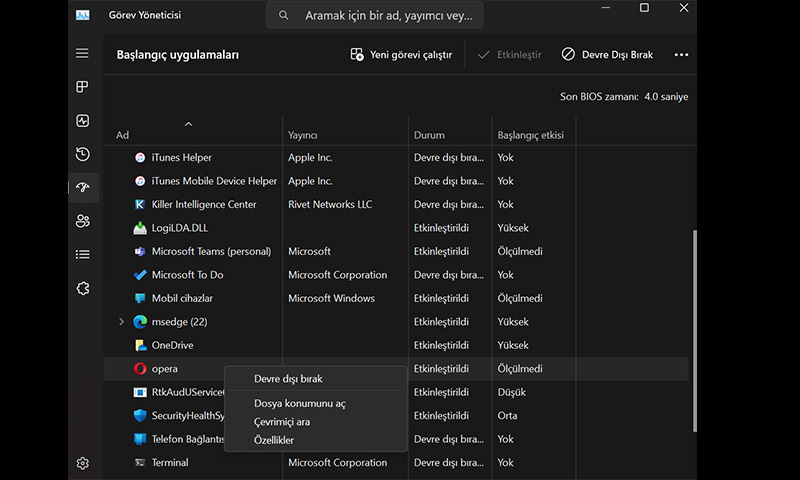Click the Microsoft Teams (personal) icon
Viewport: 800px width, 480px height.
coord(140,251)
